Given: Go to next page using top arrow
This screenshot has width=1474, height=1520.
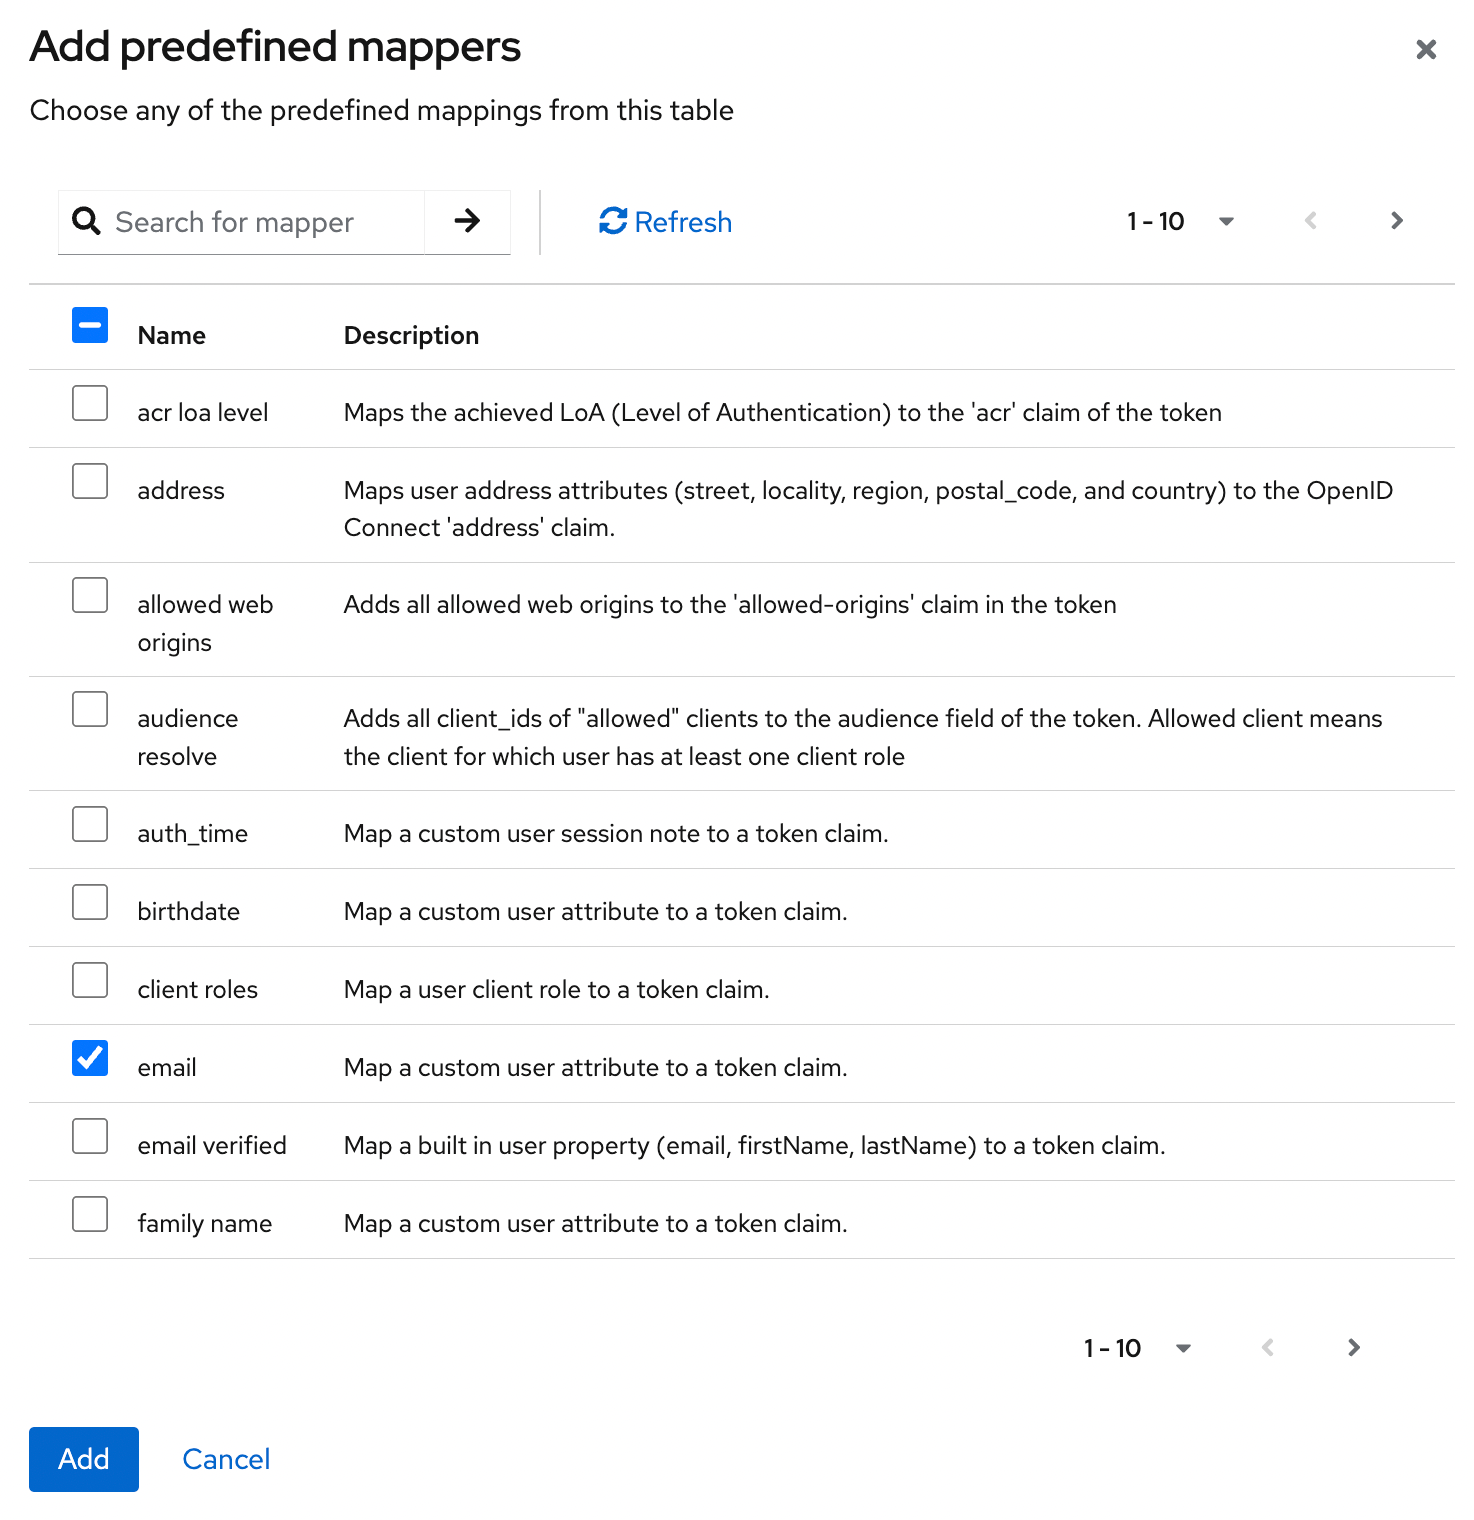Looking at the screenshot, I should tap(1397, 221).
